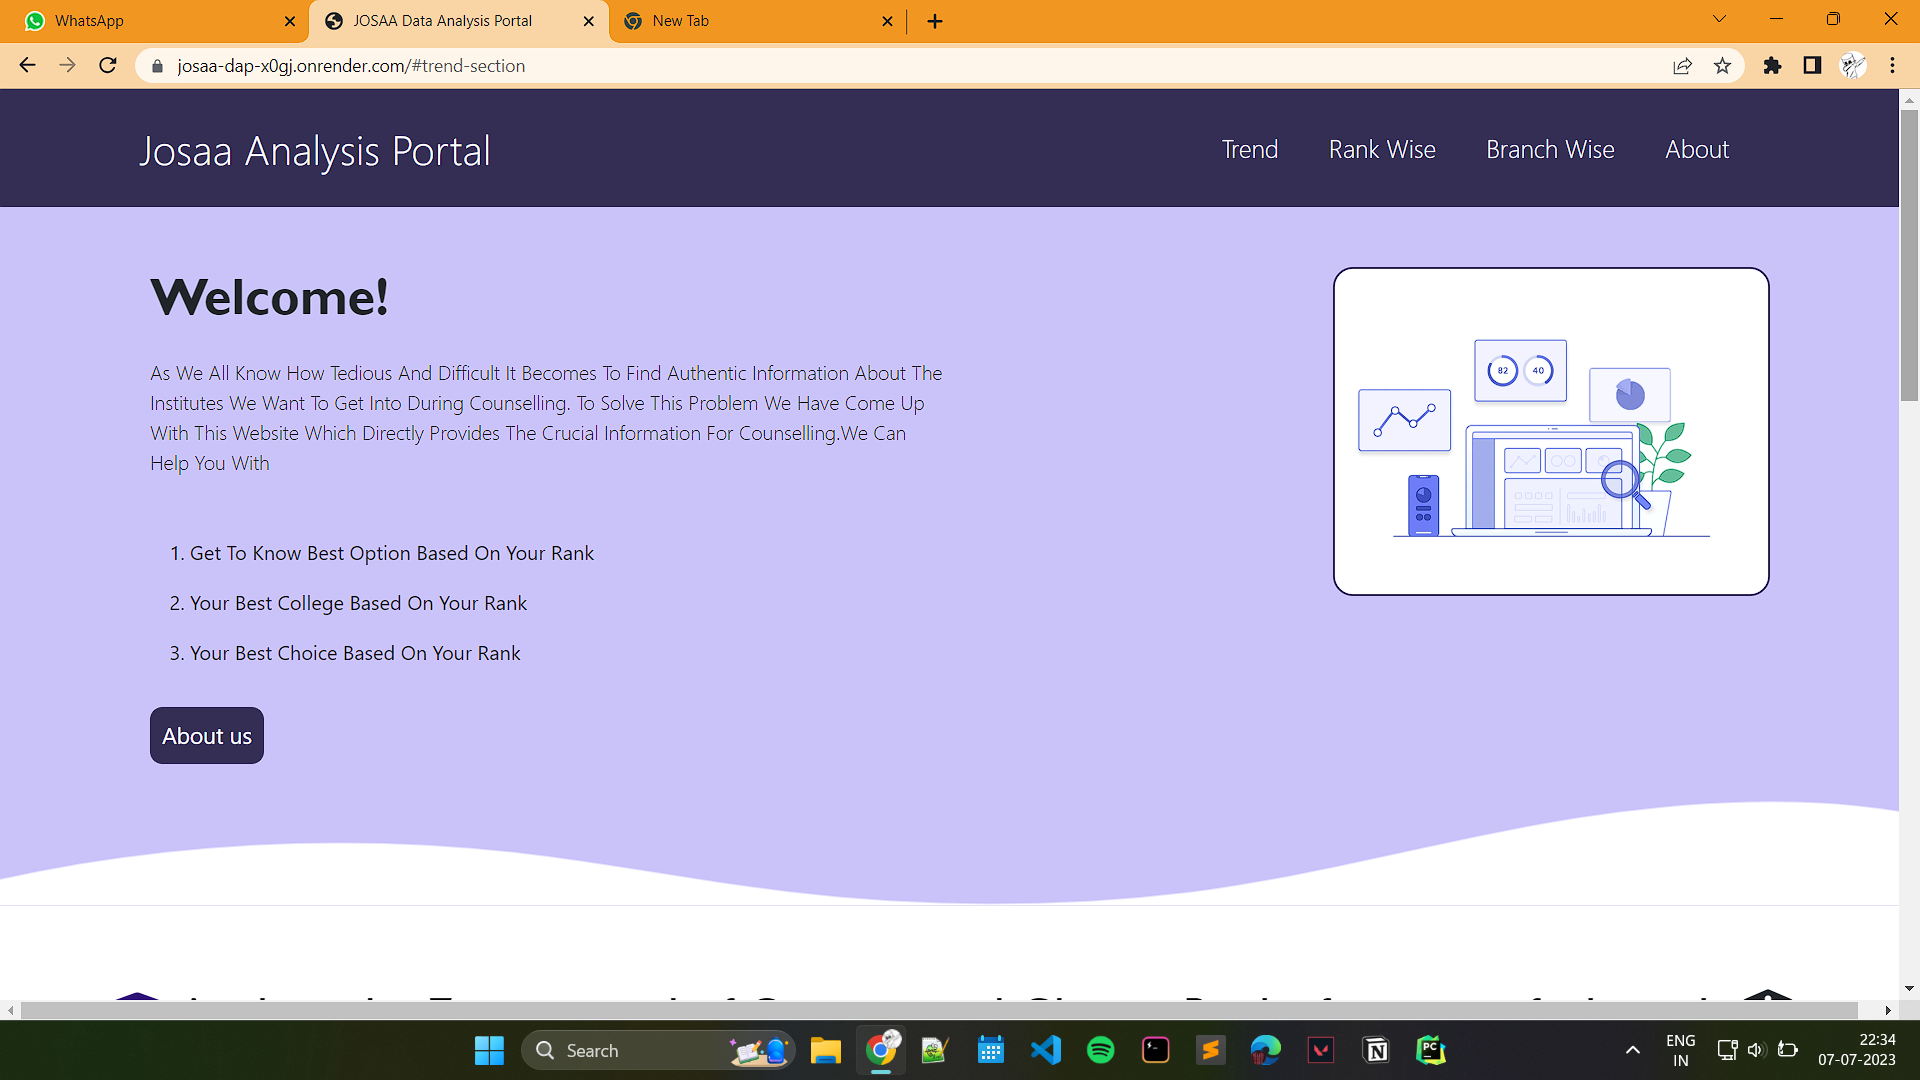Bookmark this page with star icon
This screenshot has width=1920, height=1080.
coord(1722,66)
